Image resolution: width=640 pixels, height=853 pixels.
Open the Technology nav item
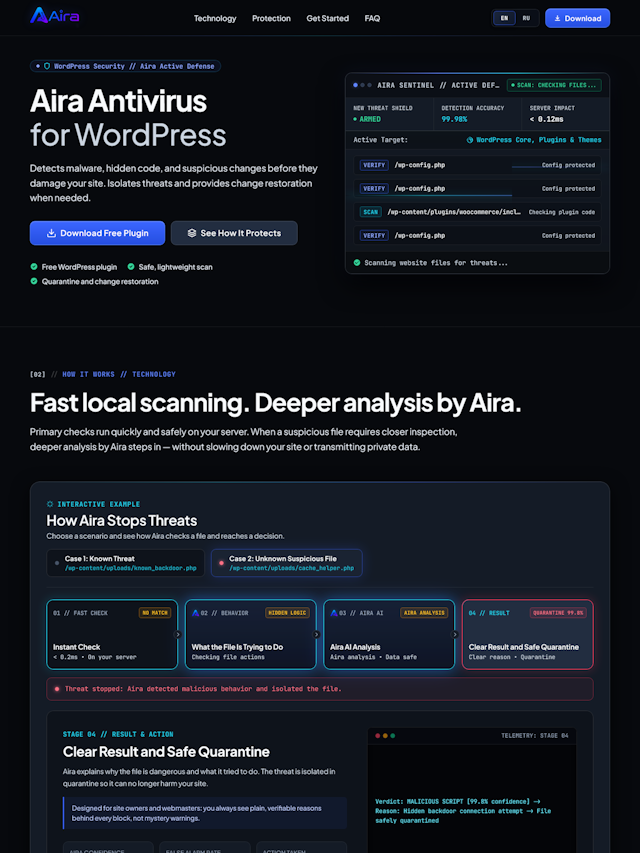point(215,18)
